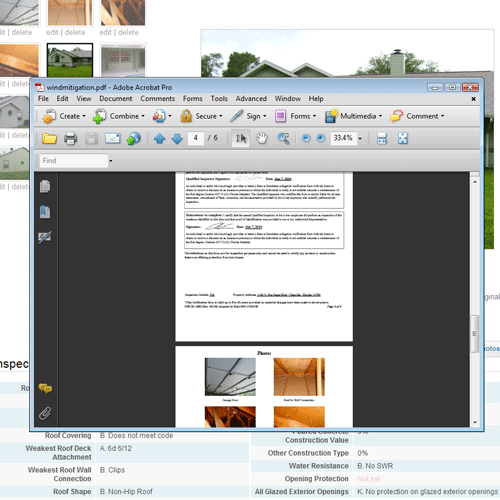Screen dimensions: 500x500
Task: Select the green house thumbnail in browser page
Action: coord(70,60)
